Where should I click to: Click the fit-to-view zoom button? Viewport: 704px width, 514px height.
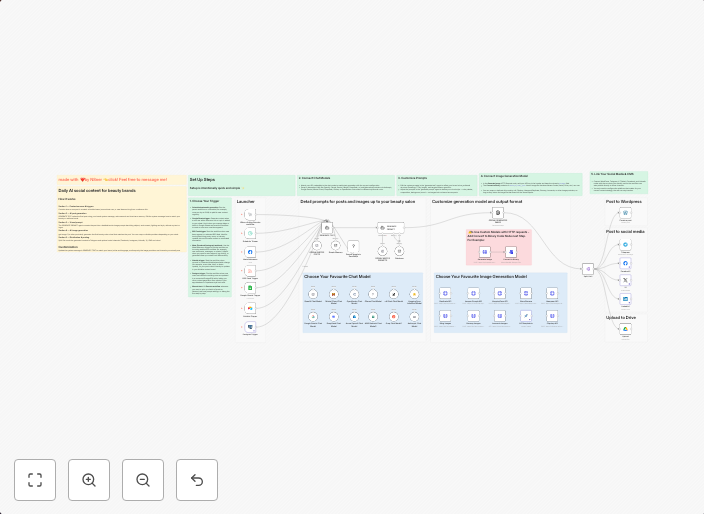(x=35, y=480)
